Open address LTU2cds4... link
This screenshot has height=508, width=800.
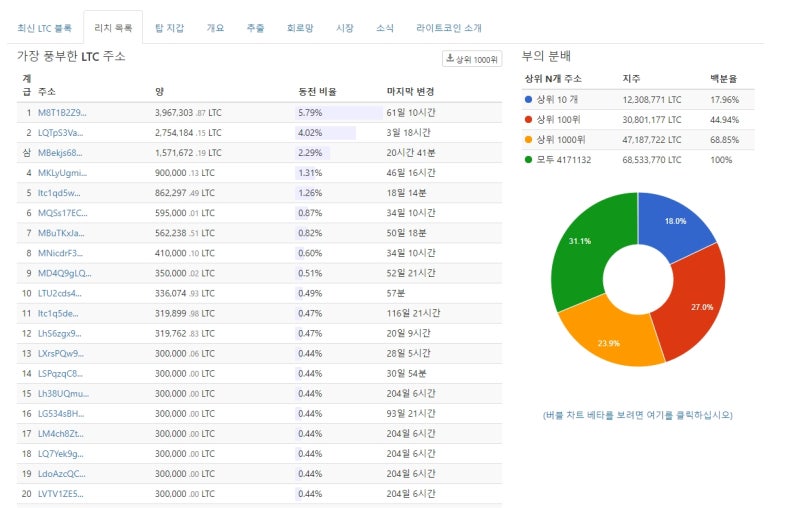(60, 293)
